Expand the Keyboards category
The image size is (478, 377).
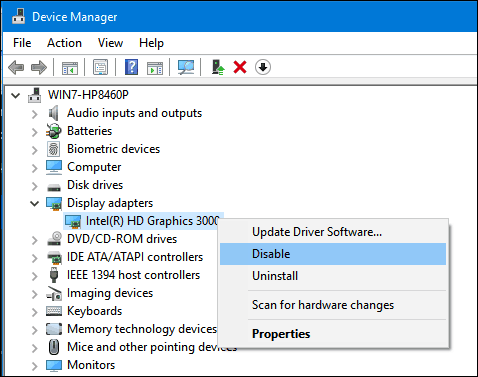point(34,311)
